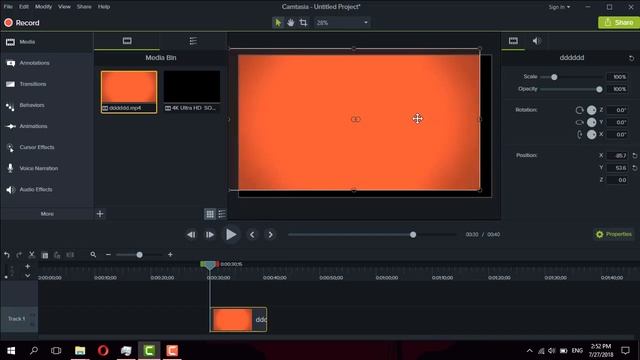Viewport: 640px width, 360px height.
Task: Select the Crop tool
Action: click(303, 22)
